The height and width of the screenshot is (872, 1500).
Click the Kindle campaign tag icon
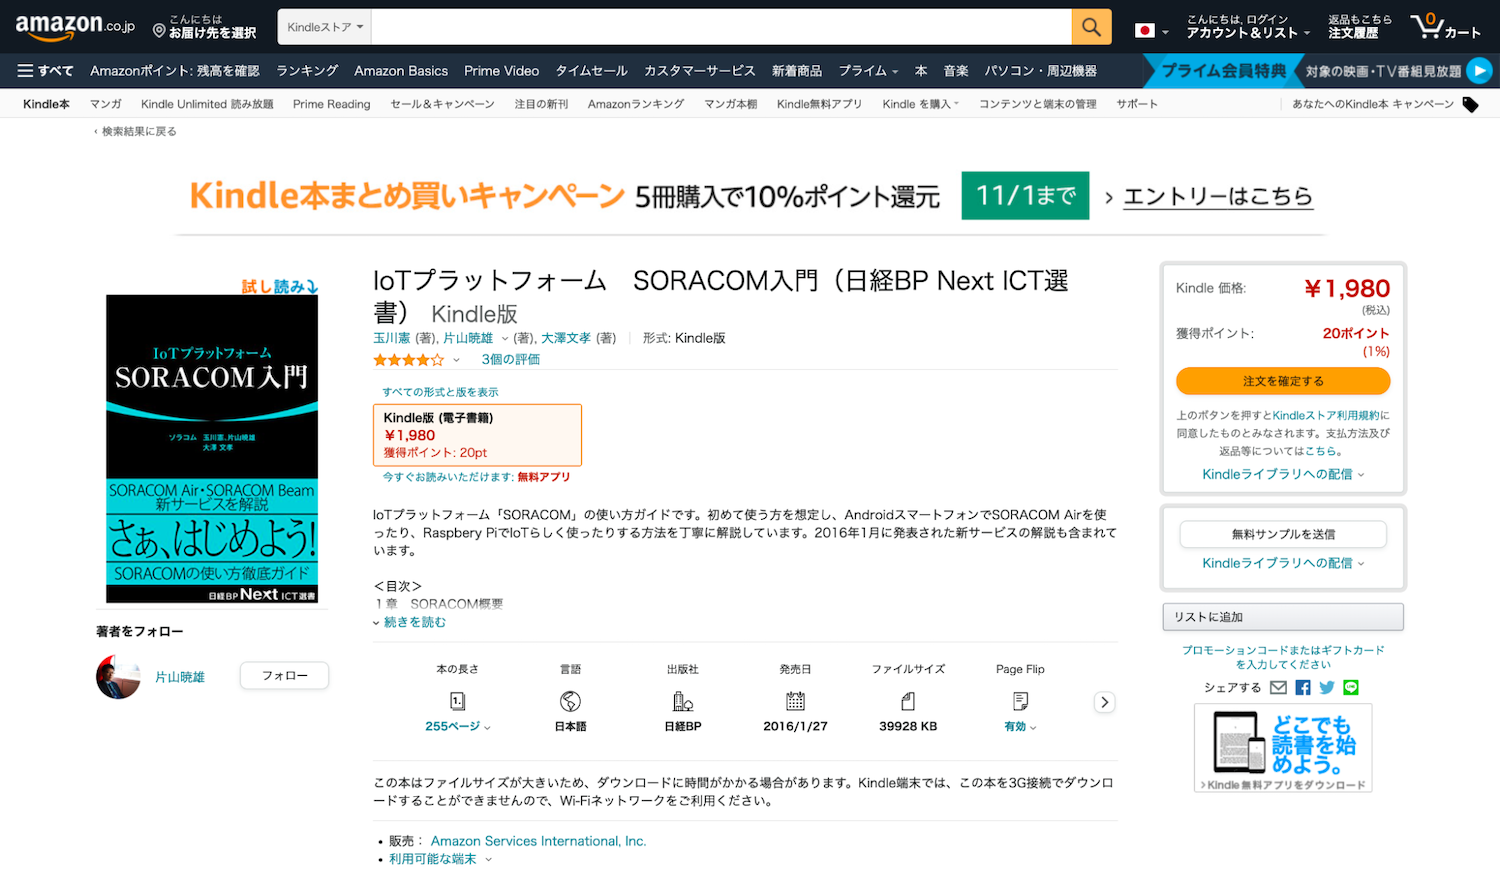[x=1470, y=104]
